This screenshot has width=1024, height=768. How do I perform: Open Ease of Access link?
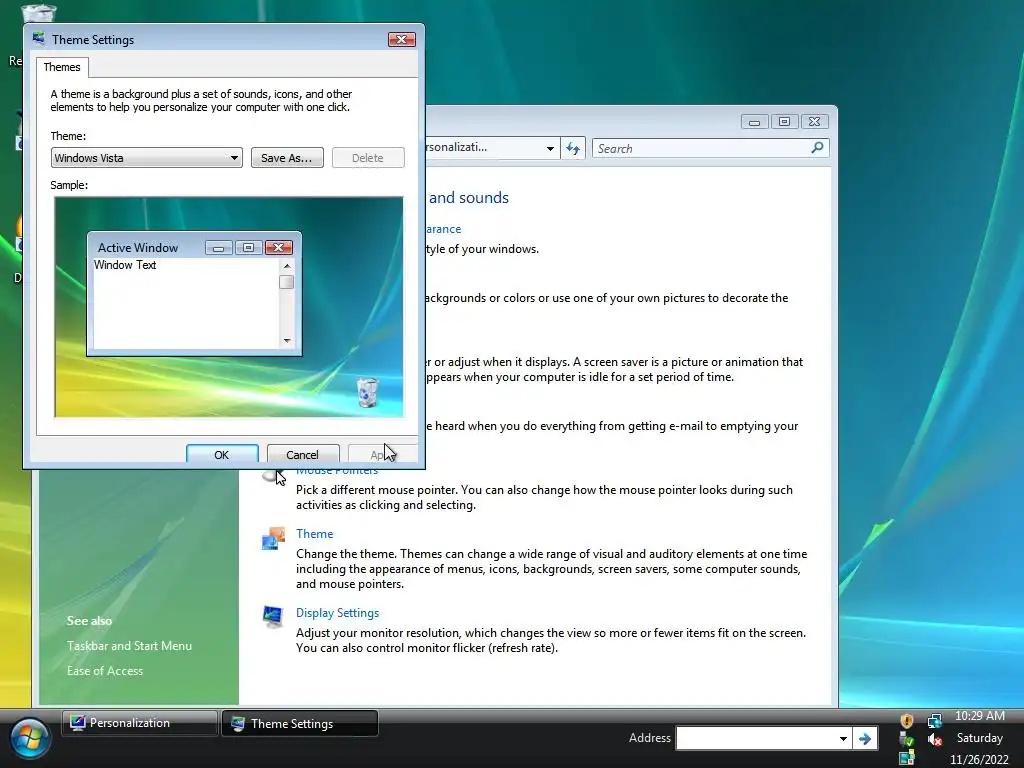(104, 671)
